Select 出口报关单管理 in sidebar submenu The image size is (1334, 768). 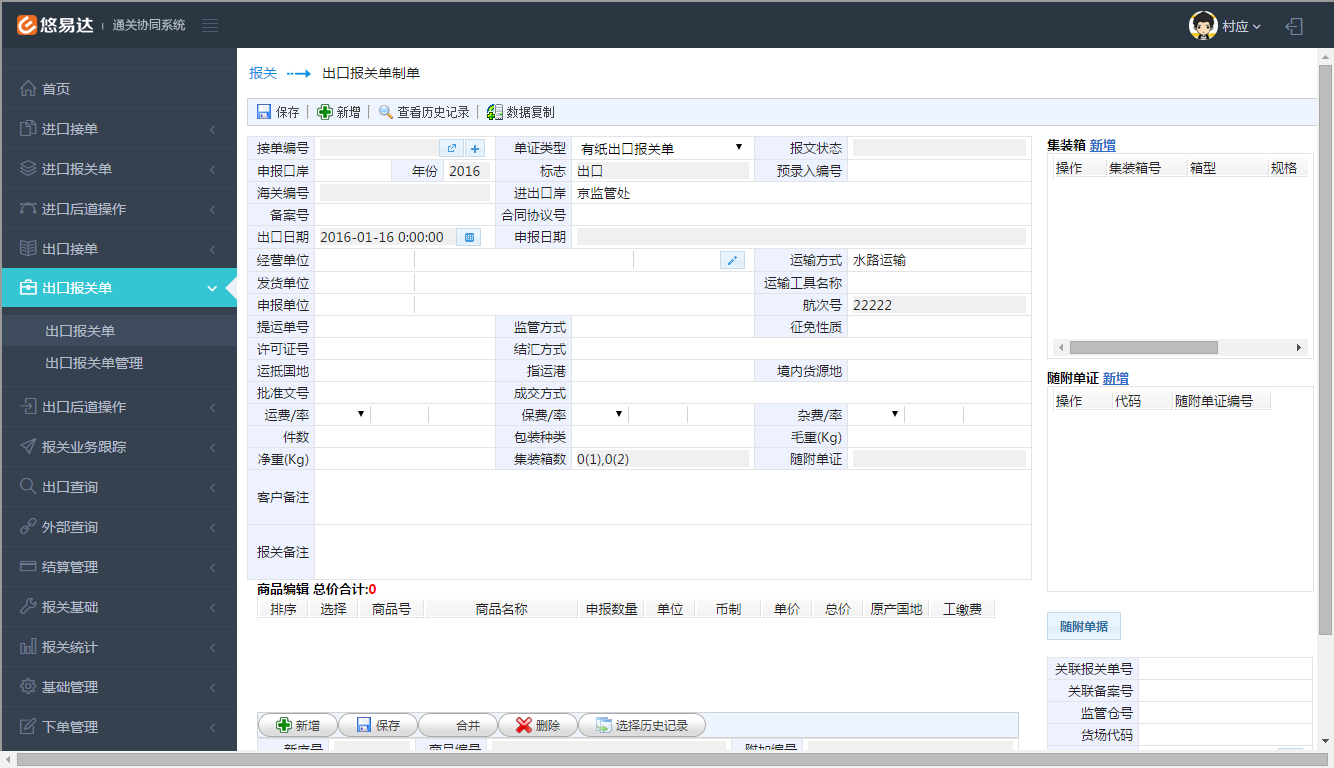click(x=94, y=363)
